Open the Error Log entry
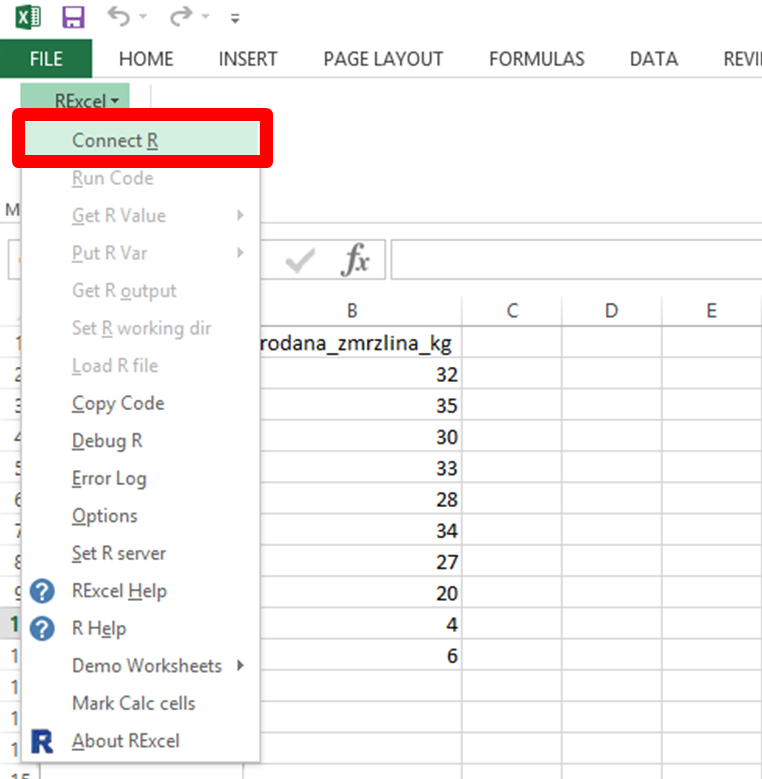762x779 pixels. pyautogui.click(x=141, y=478)
